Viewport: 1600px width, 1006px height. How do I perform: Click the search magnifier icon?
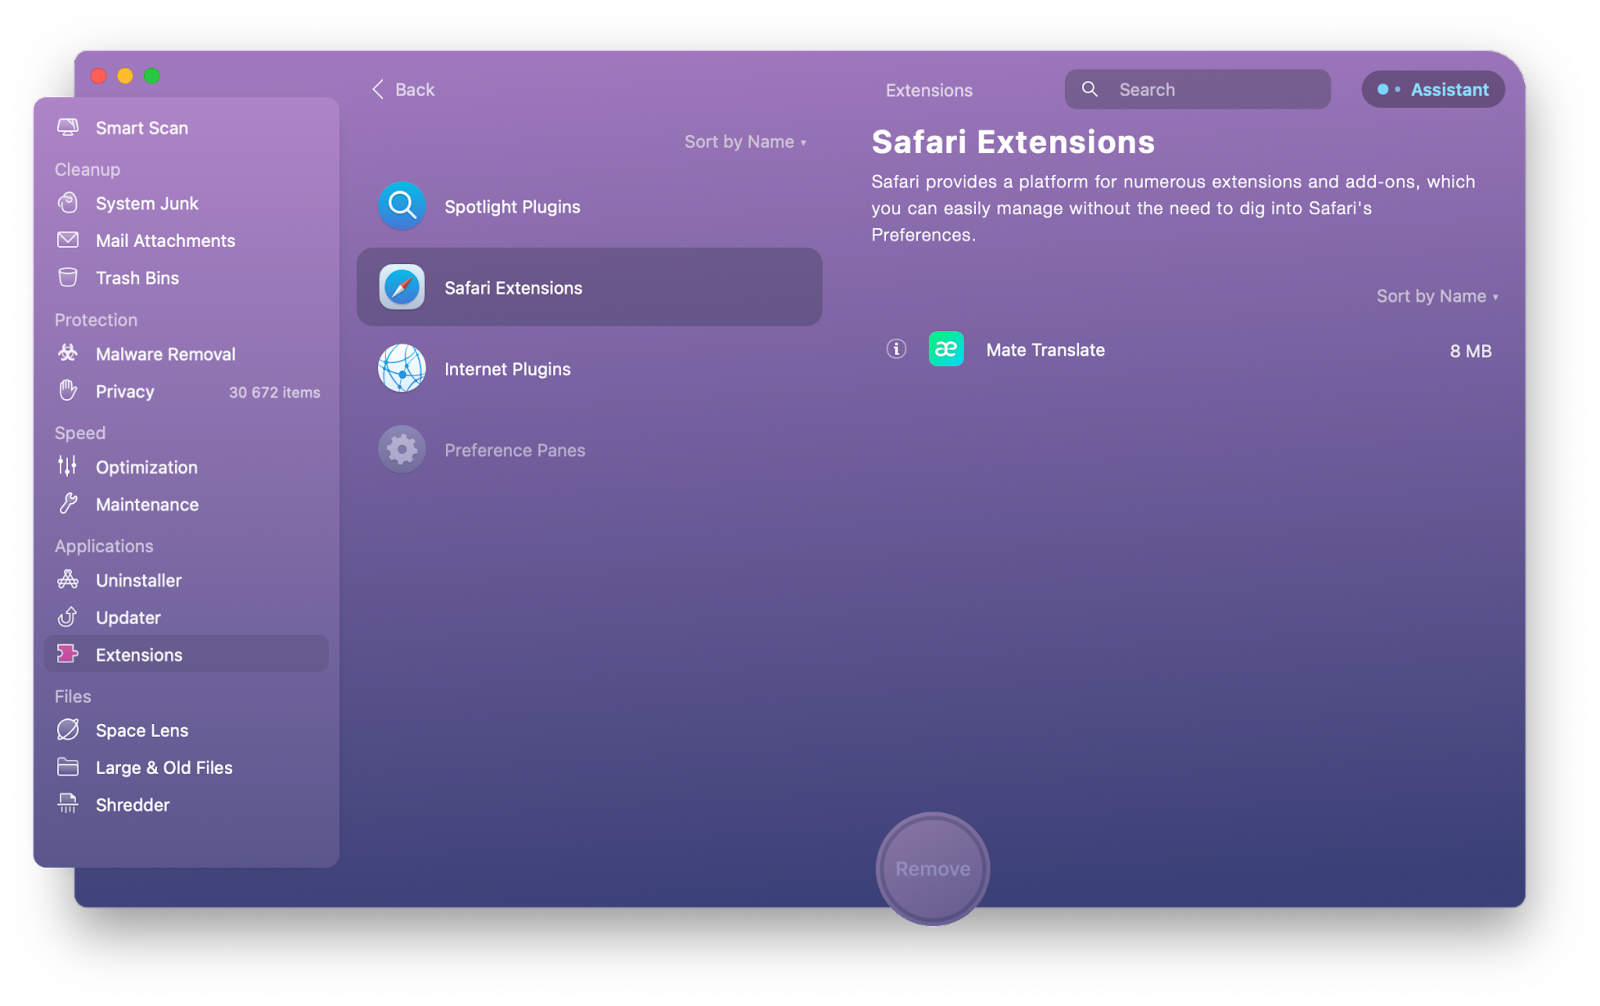coord(1090,89)
